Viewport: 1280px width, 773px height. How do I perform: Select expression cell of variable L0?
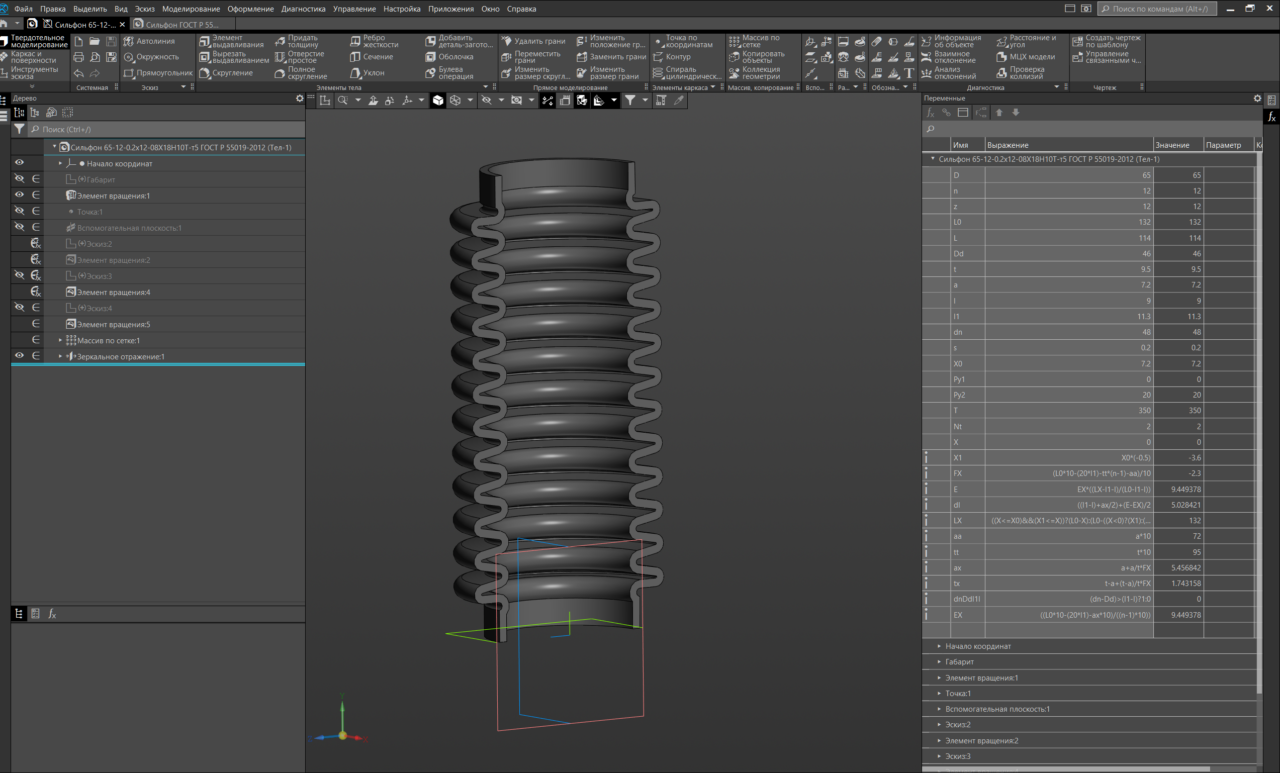click(x=1068, y=222)
